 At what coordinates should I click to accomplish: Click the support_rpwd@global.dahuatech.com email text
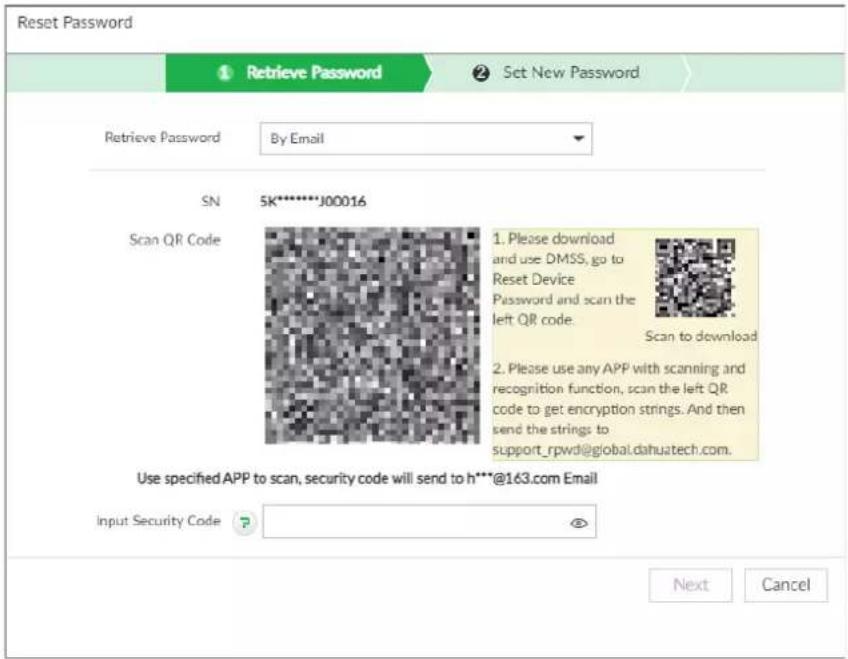pyautogui.click(x=612, y=450)
